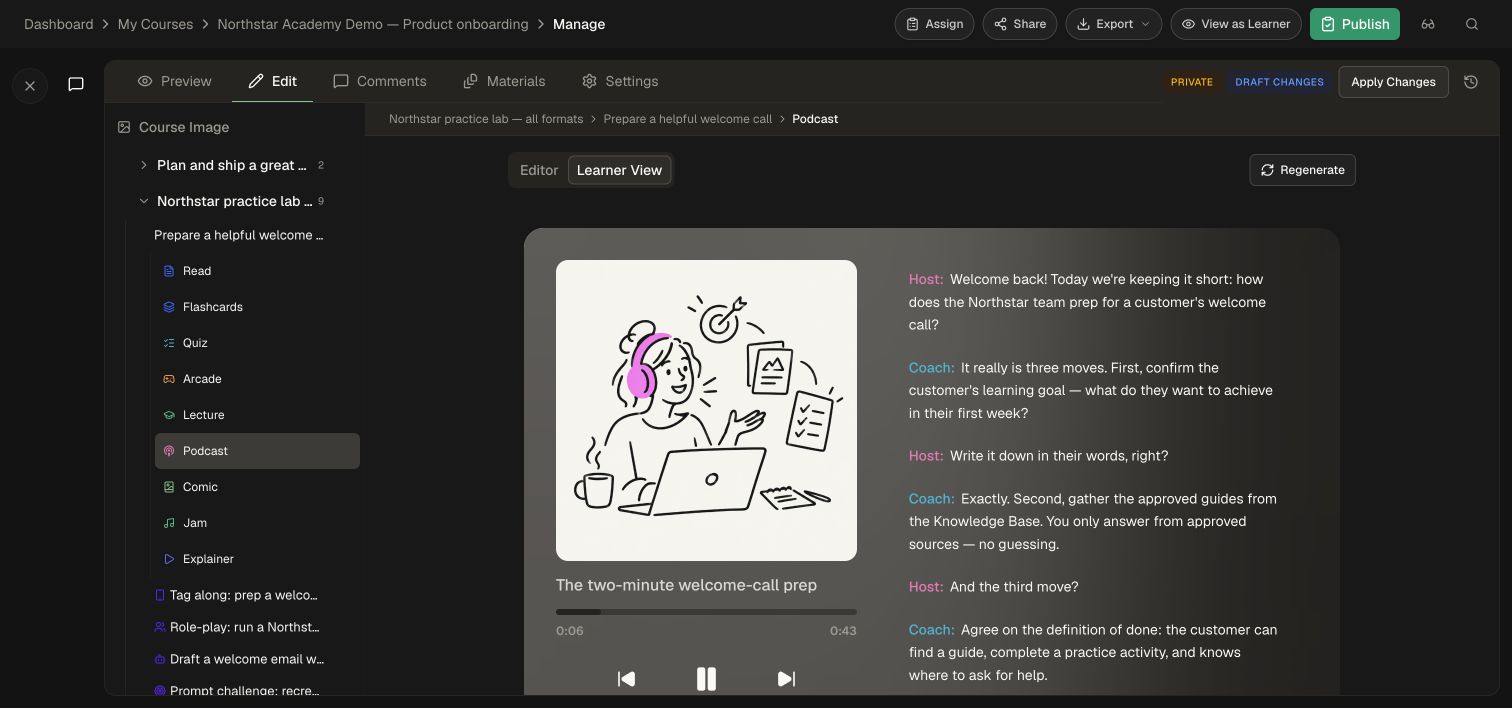Click the Explainer play triangle icon
1512x708 pixels.
coord(169,559)
